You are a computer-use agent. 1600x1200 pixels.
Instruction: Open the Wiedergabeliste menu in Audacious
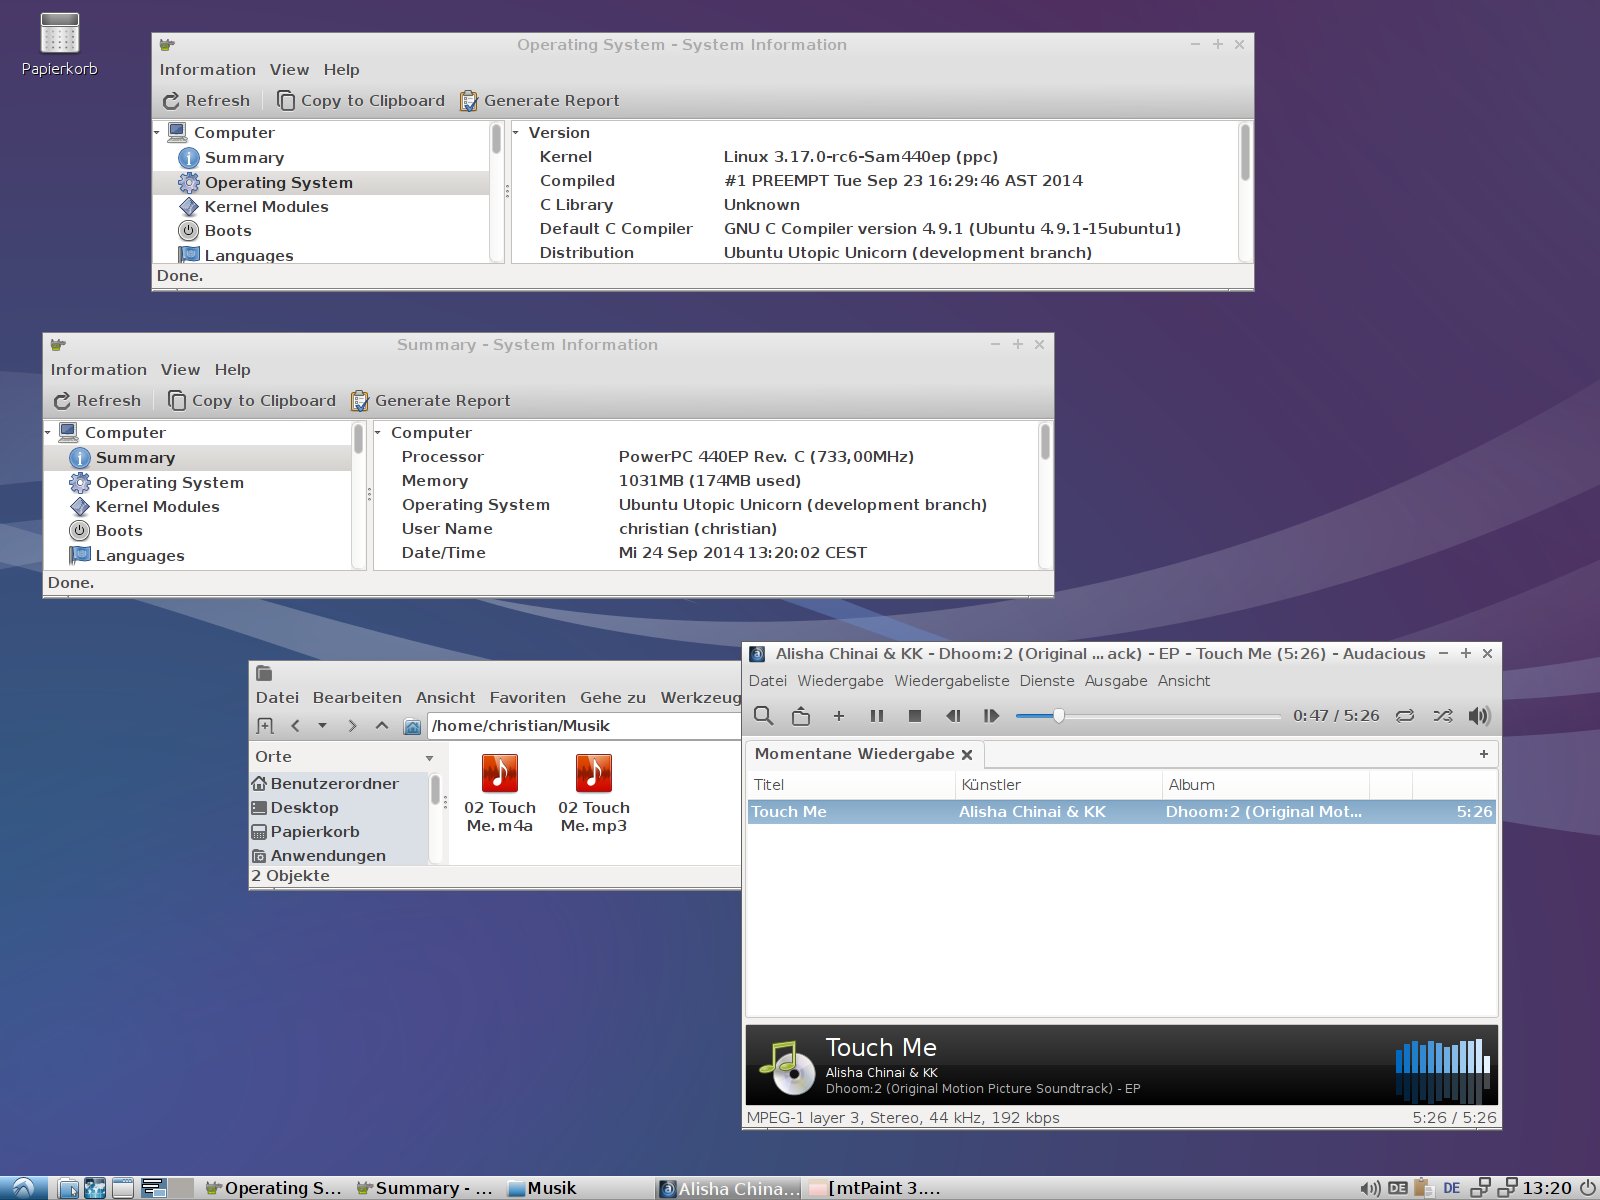pyautogui.click(x=951, y=681)
